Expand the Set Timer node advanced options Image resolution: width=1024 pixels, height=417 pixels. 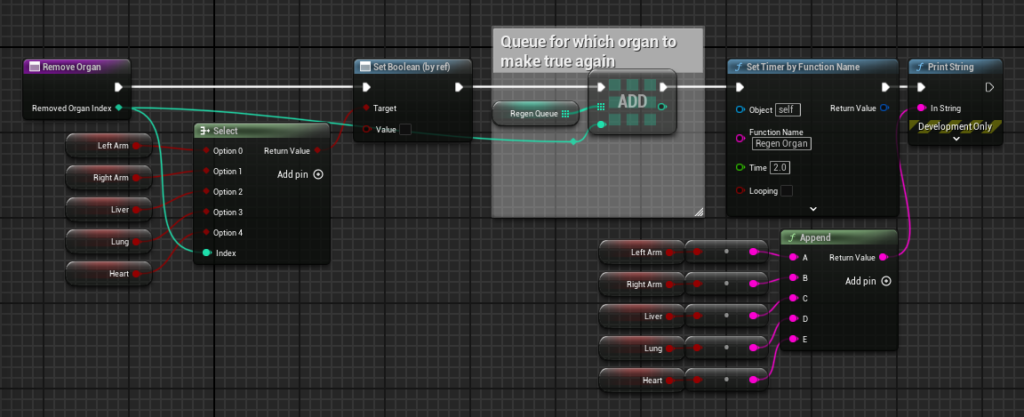812,208
